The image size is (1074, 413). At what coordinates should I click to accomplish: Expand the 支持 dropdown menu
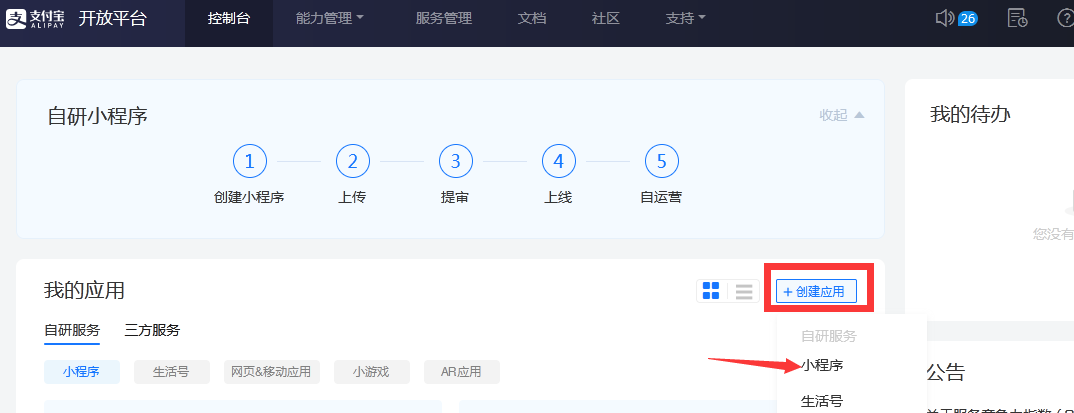click(x=685, y=18)
